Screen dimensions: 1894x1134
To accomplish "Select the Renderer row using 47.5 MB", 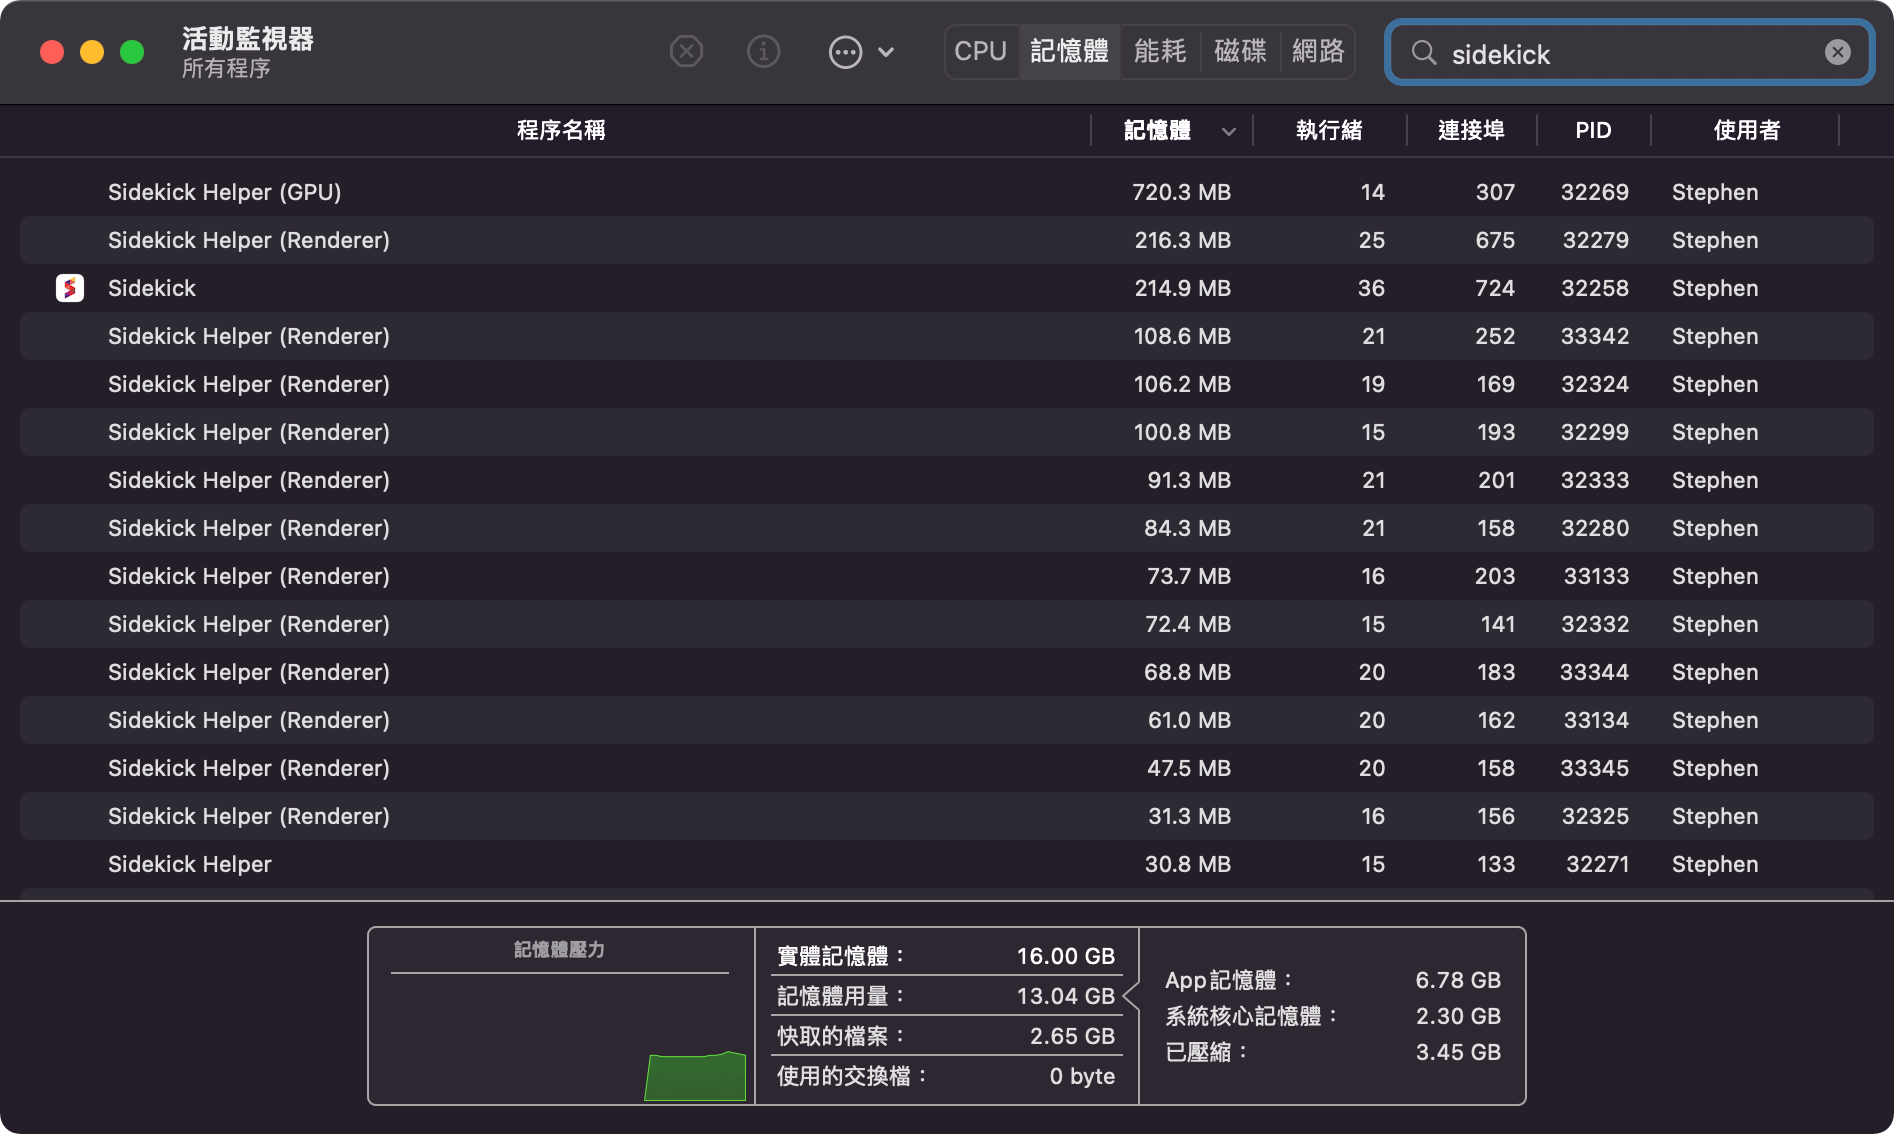I will [x=946, y=768].
